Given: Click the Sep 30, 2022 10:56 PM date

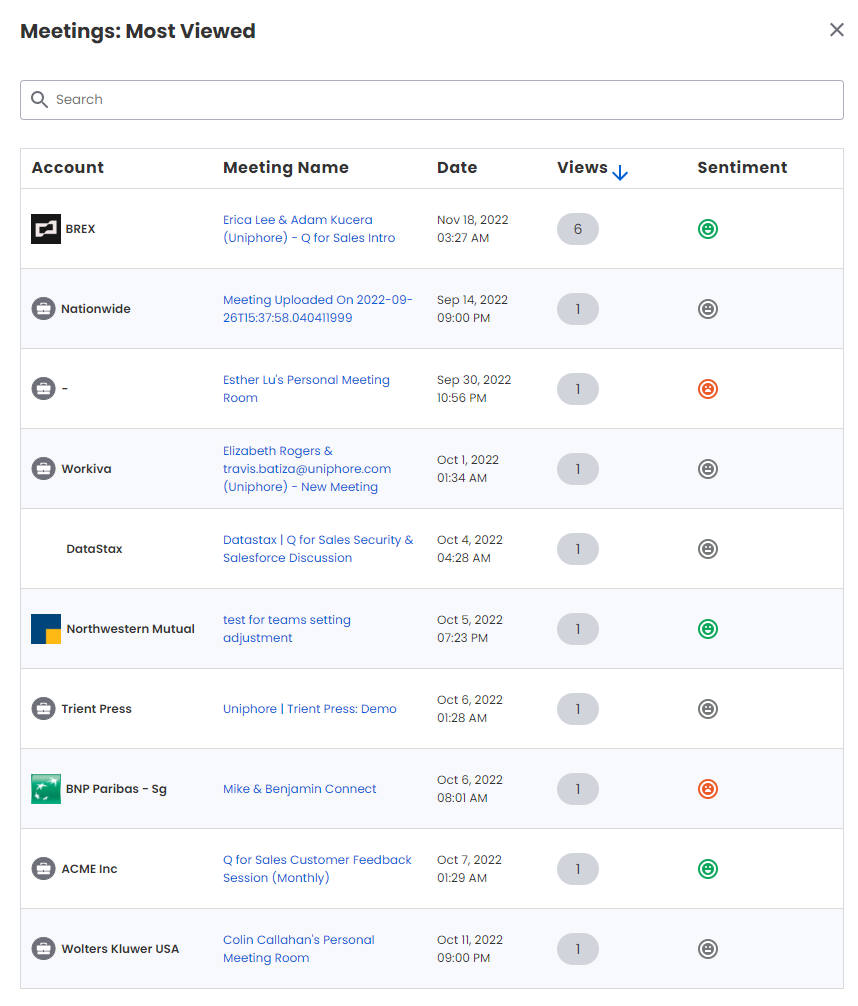Looking at the screenshot, I should pos(474,389).
